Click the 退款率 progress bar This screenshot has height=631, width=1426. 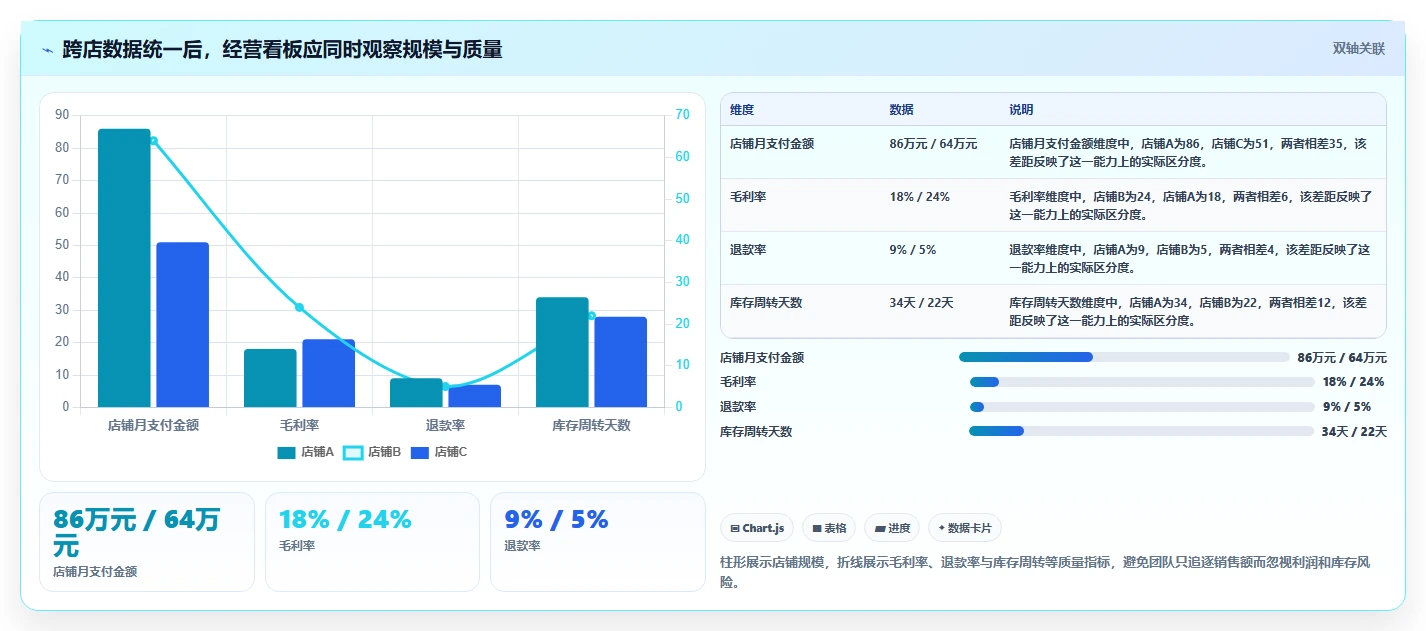point(1142,407)
